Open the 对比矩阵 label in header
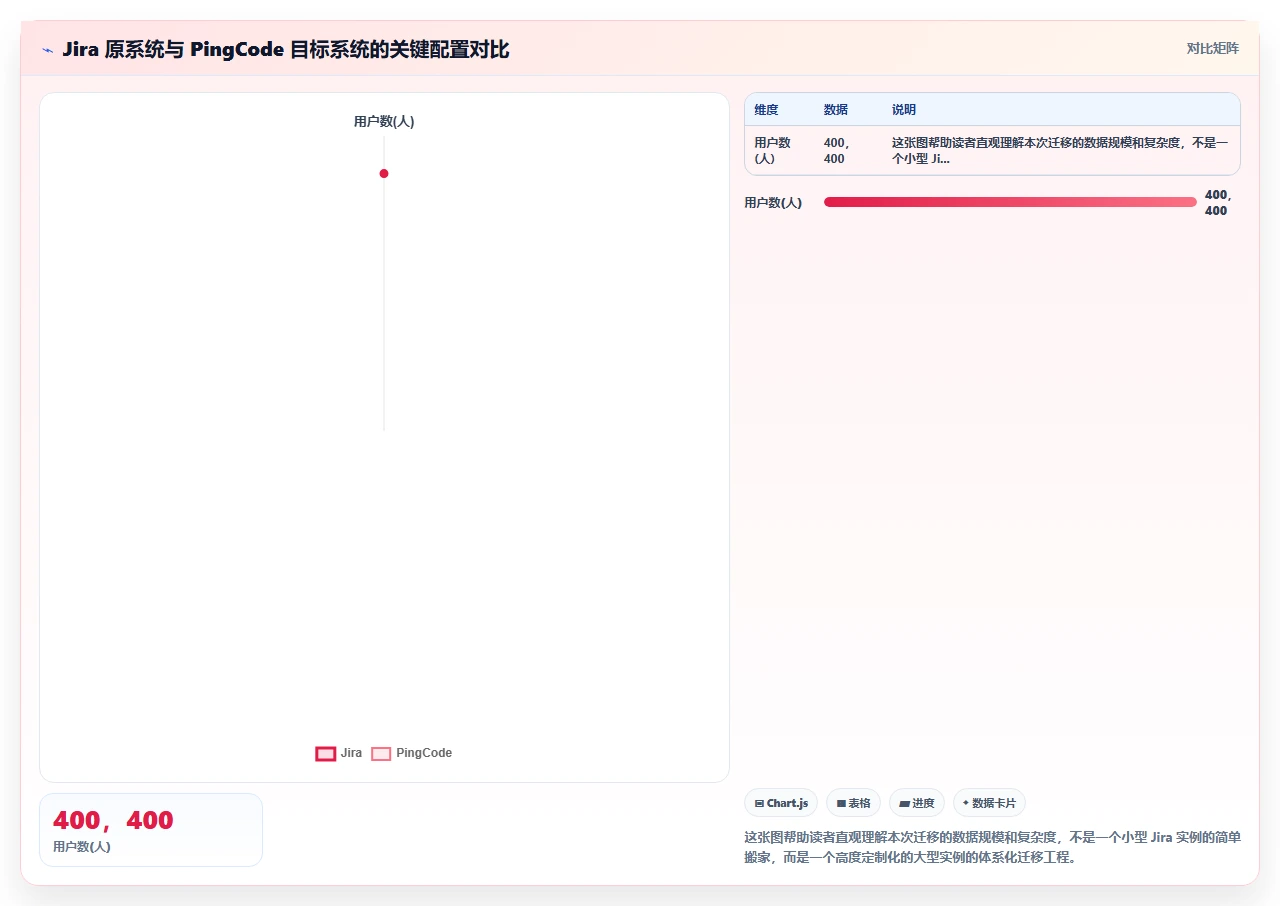Image resolution: width=1280 pixels, height=906 pixels. tap(1212, 48)
